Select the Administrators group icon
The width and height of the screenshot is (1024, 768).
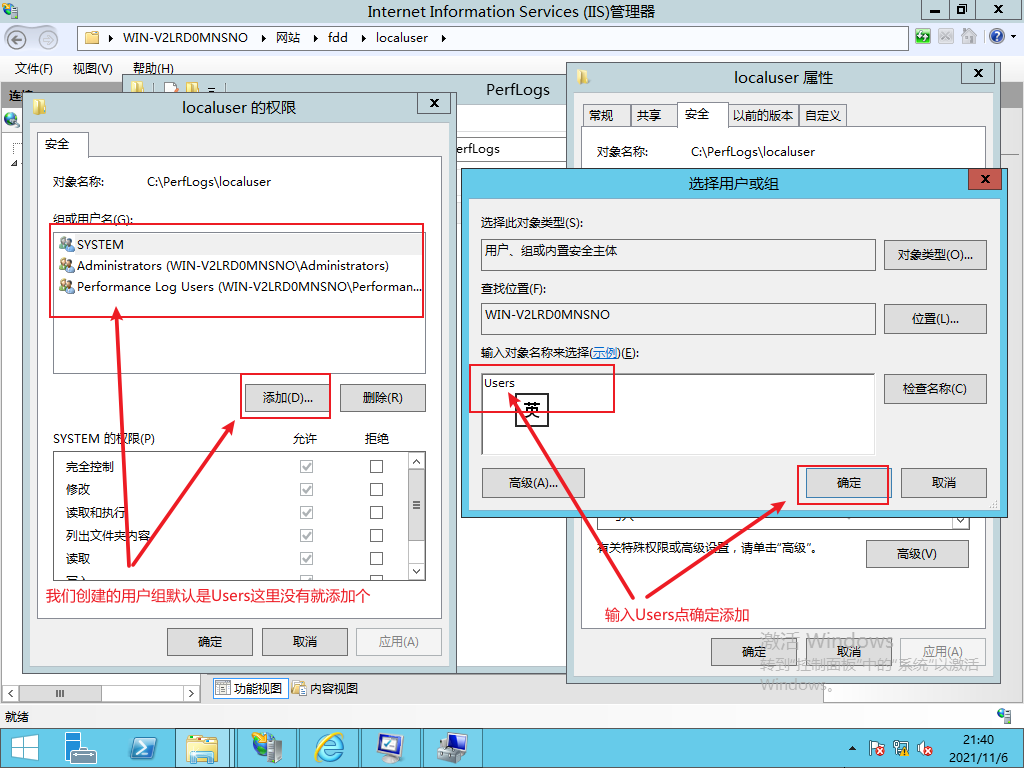(66, 265)
